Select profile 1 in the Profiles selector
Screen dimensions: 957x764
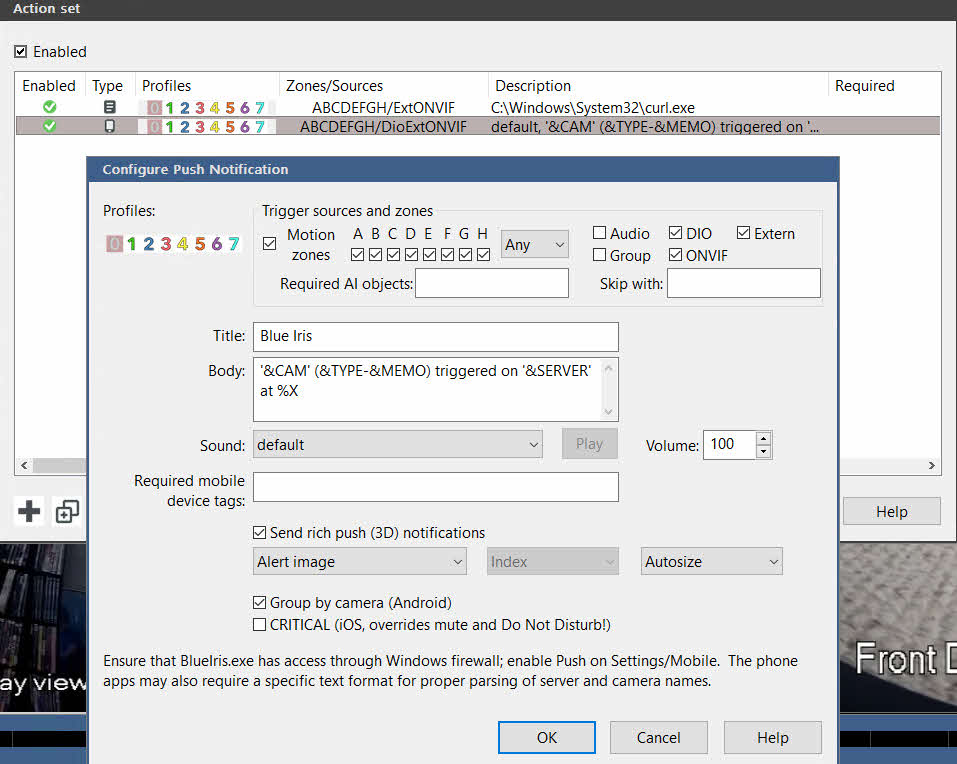tap(131, 244)
